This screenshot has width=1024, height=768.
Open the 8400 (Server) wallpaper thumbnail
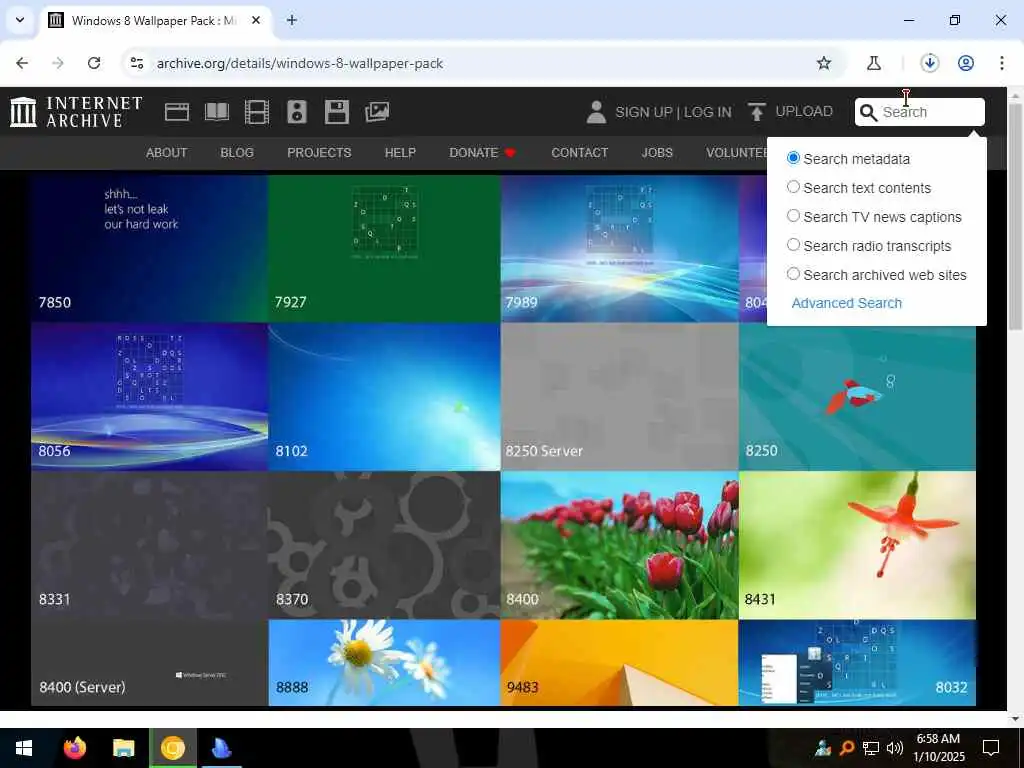tap(150, 662)
